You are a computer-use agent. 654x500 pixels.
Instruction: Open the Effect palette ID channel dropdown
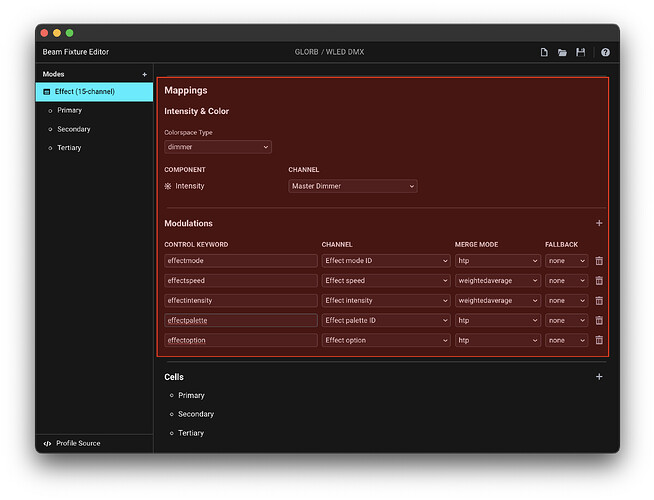pyautogui.click(x=386, y=320)
